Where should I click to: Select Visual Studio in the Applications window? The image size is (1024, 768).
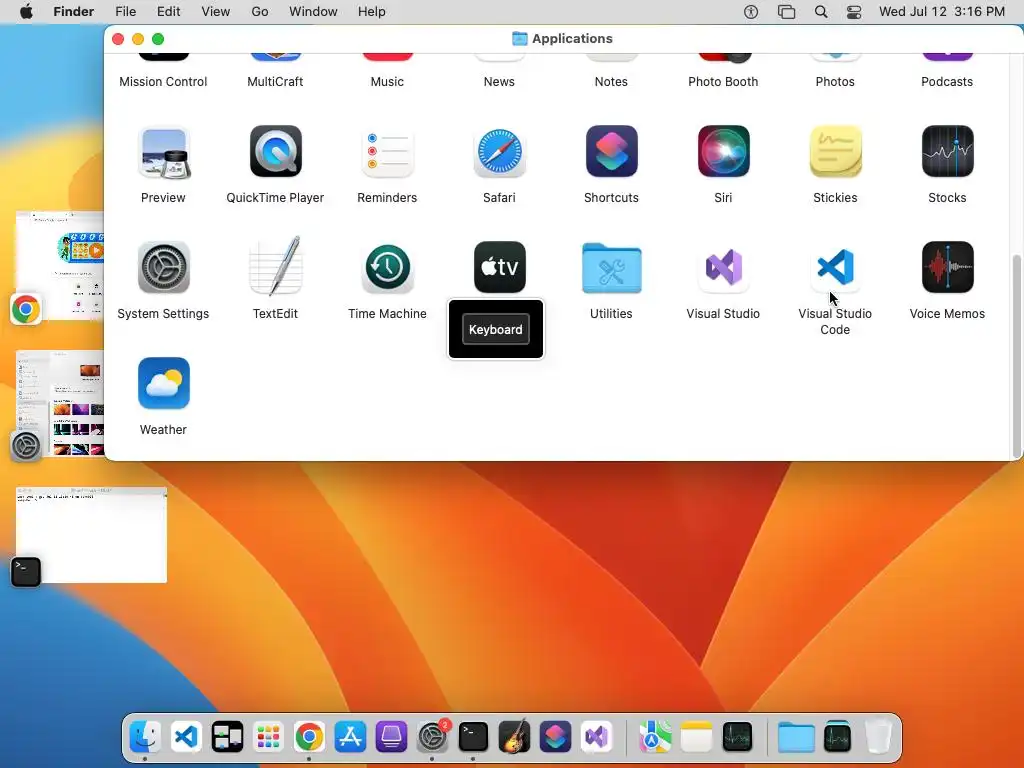coord(724,268)
